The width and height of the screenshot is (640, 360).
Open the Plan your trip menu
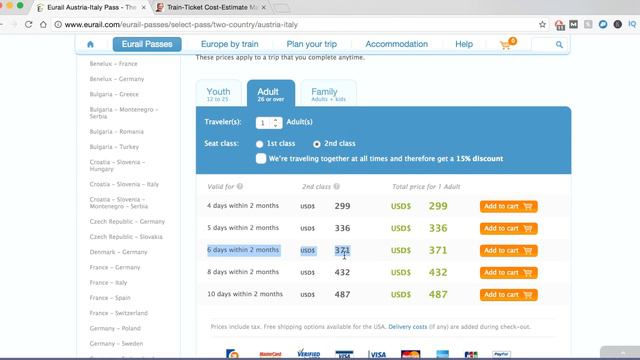click(311, 44)
